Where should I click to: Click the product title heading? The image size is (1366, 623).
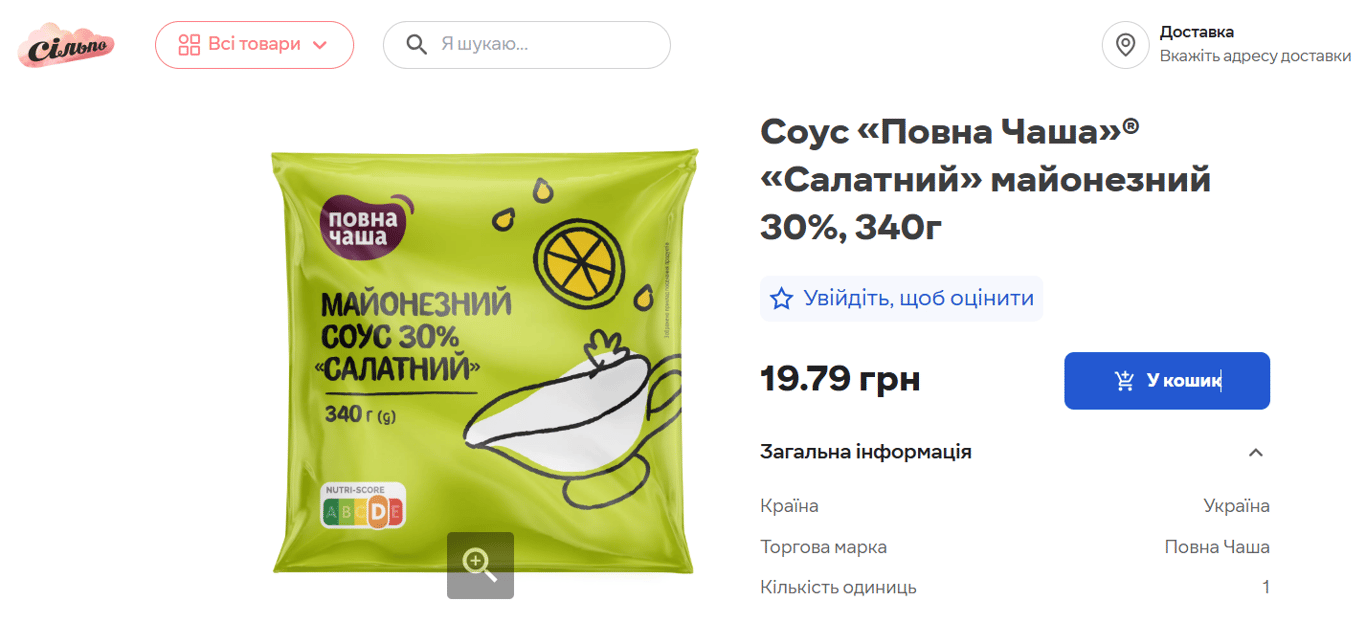point(985,180)
